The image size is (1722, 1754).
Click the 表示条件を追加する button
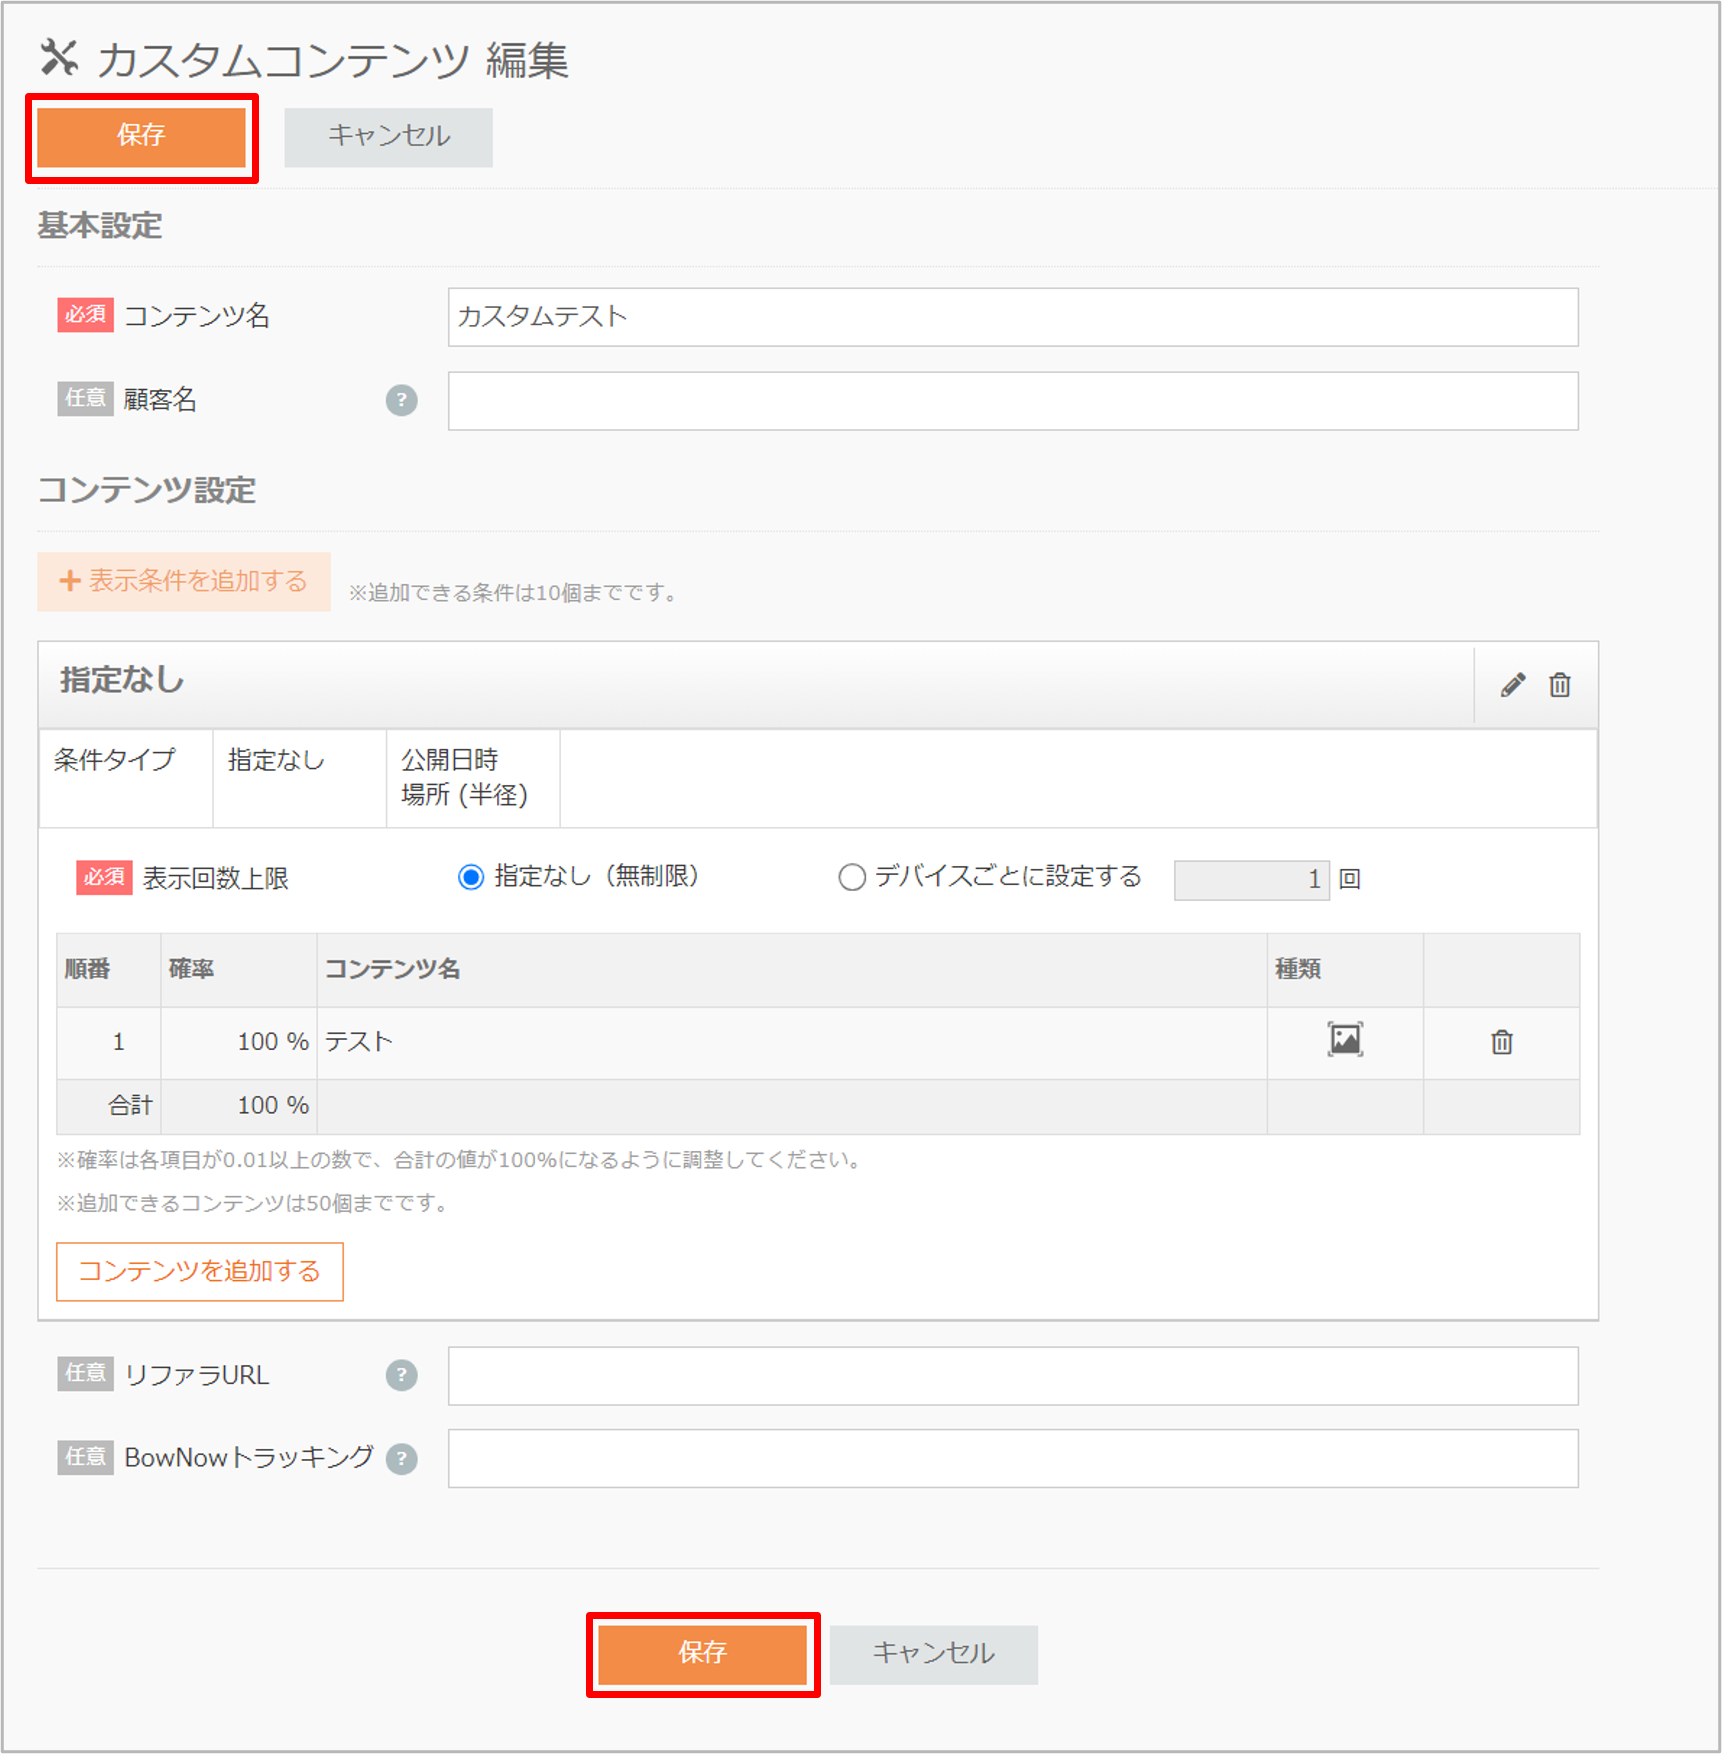point(184,581)
